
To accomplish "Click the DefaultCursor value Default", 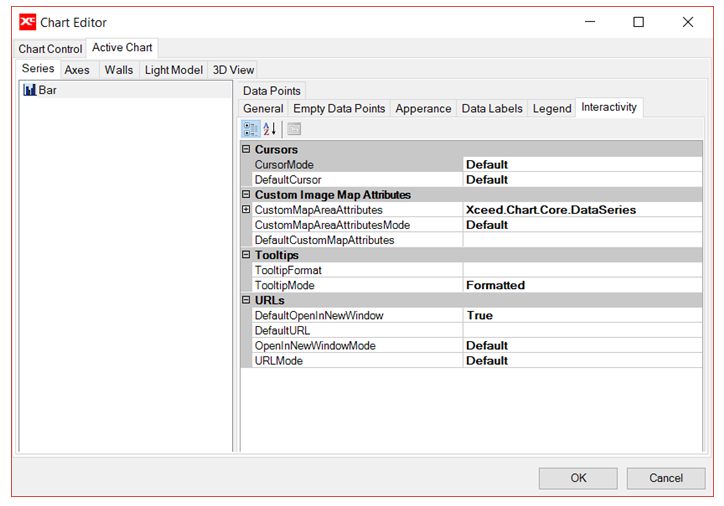I will [x=583, y=180].
